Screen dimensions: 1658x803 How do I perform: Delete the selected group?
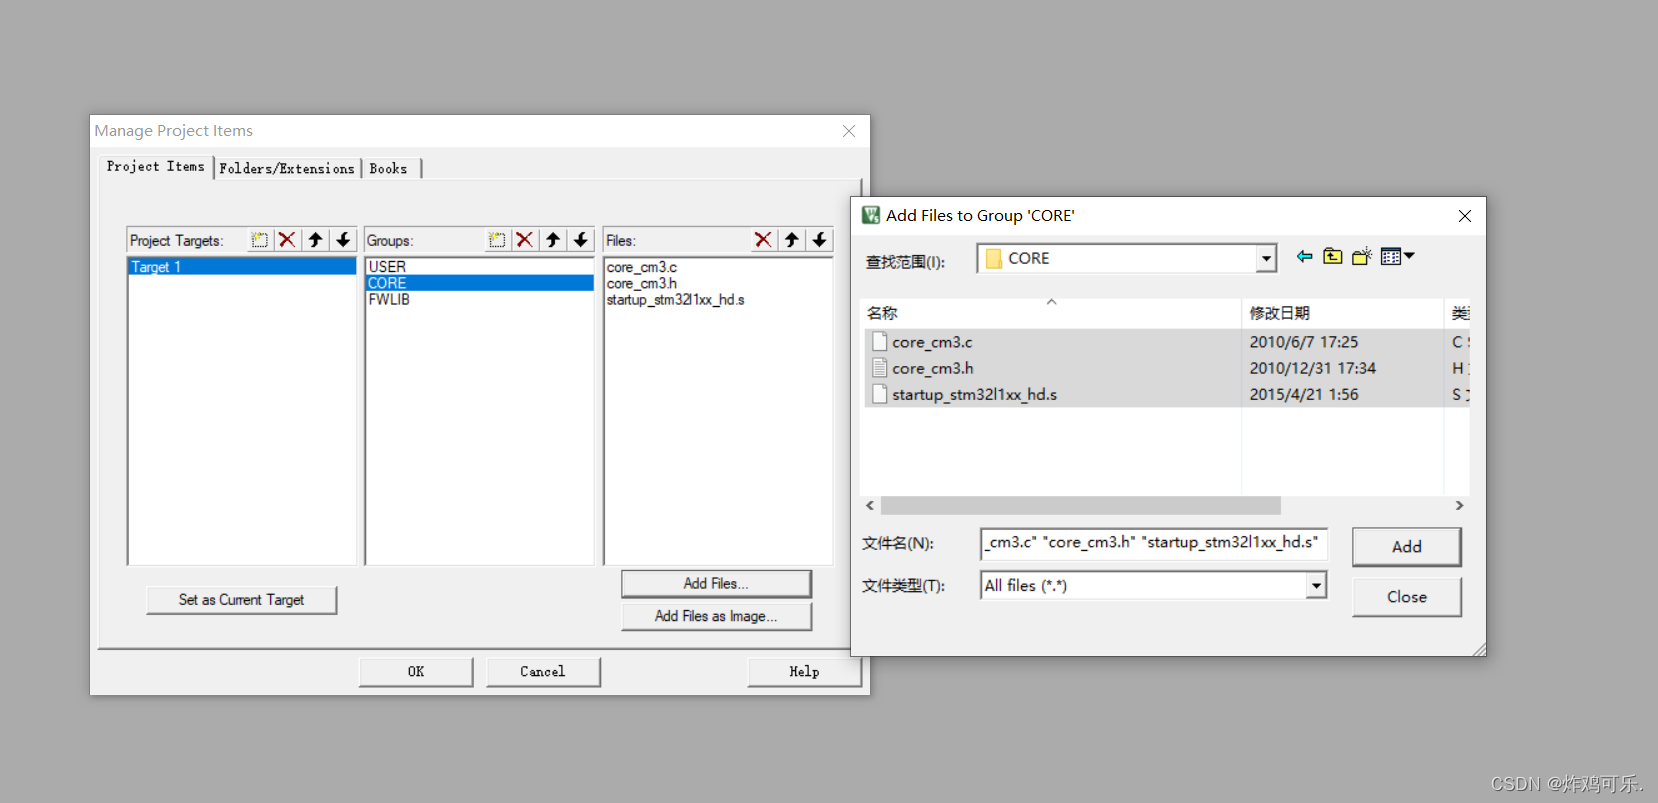coord(524,240)
